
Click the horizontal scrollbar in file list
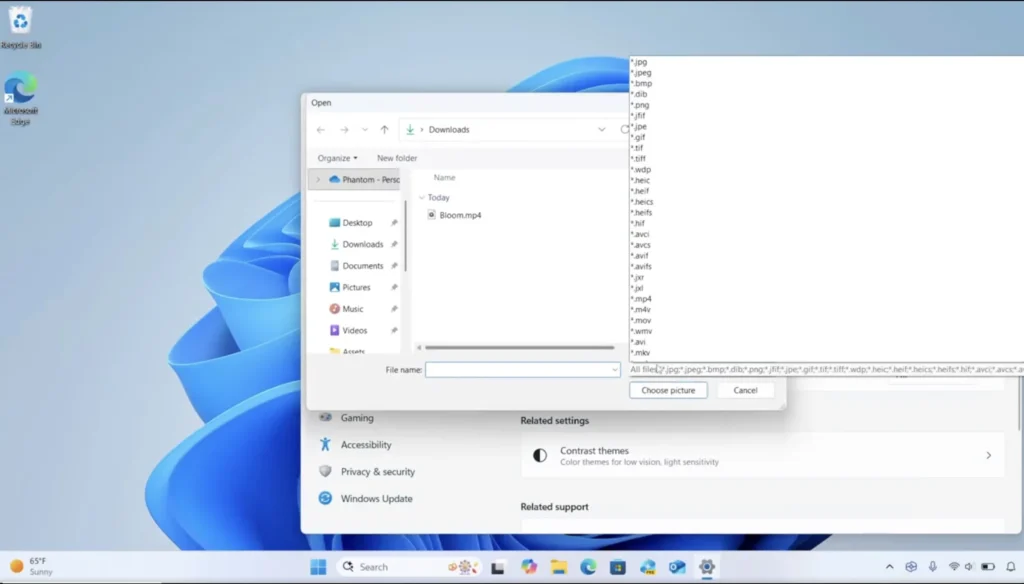coord(518,348)
